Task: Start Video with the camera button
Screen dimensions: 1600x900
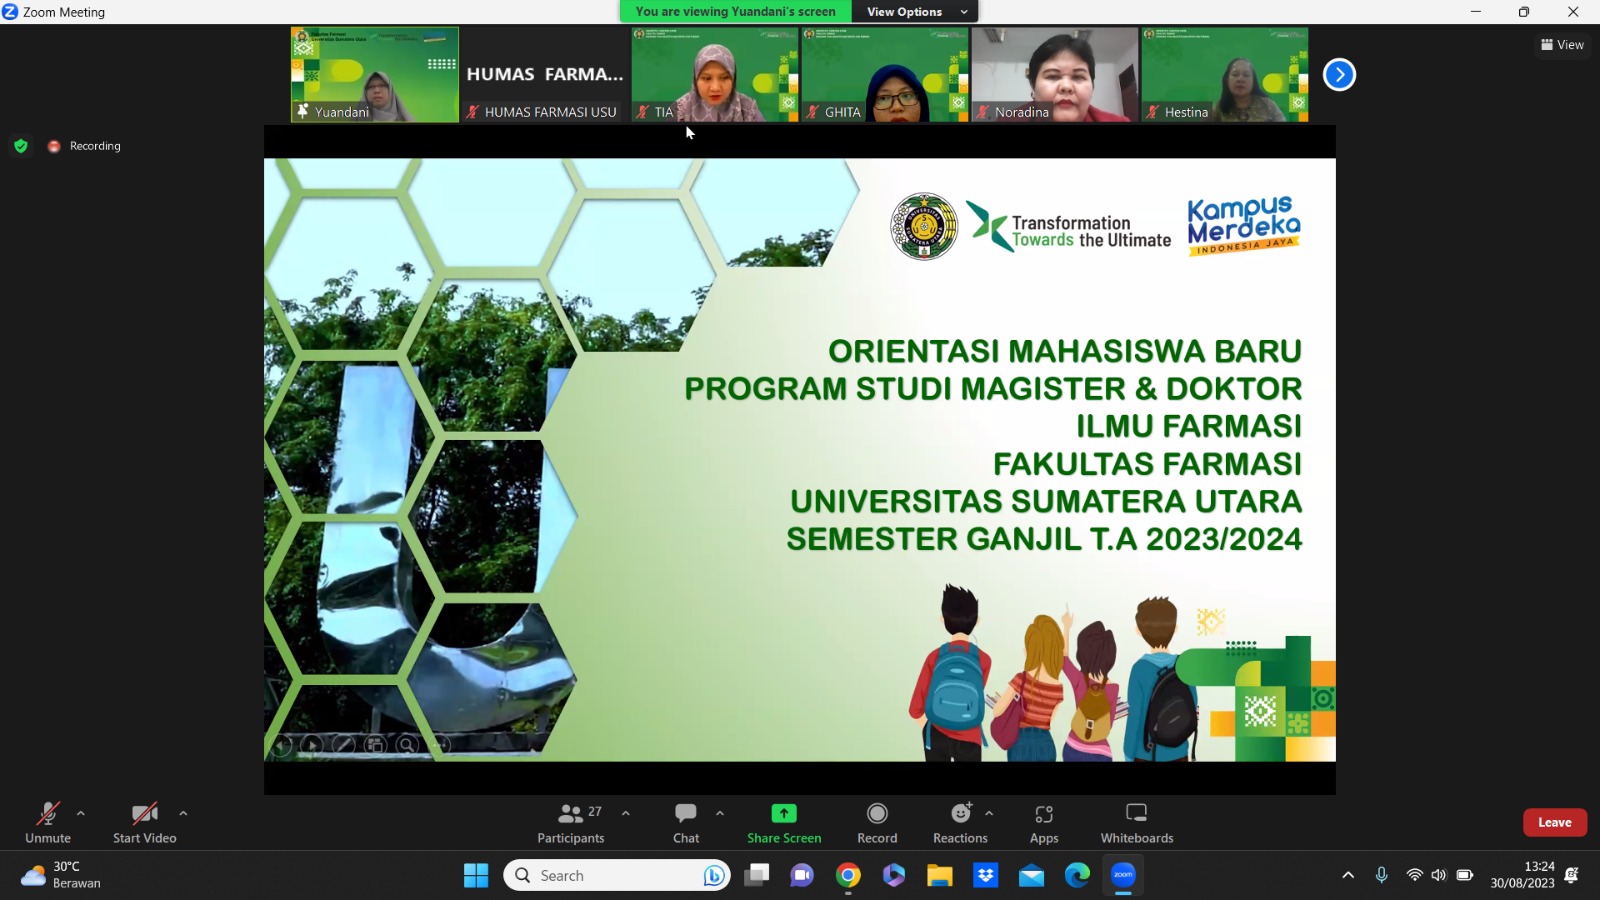Action: coord(145,823)
